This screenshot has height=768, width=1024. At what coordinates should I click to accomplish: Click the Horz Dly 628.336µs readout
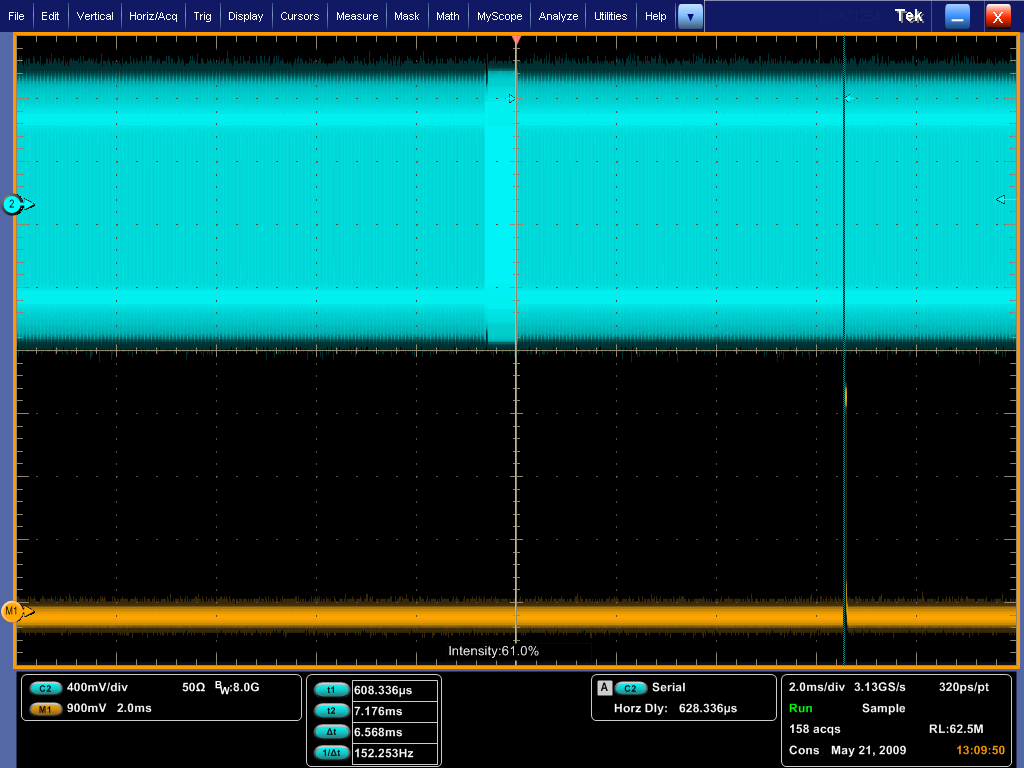point(675,709)
